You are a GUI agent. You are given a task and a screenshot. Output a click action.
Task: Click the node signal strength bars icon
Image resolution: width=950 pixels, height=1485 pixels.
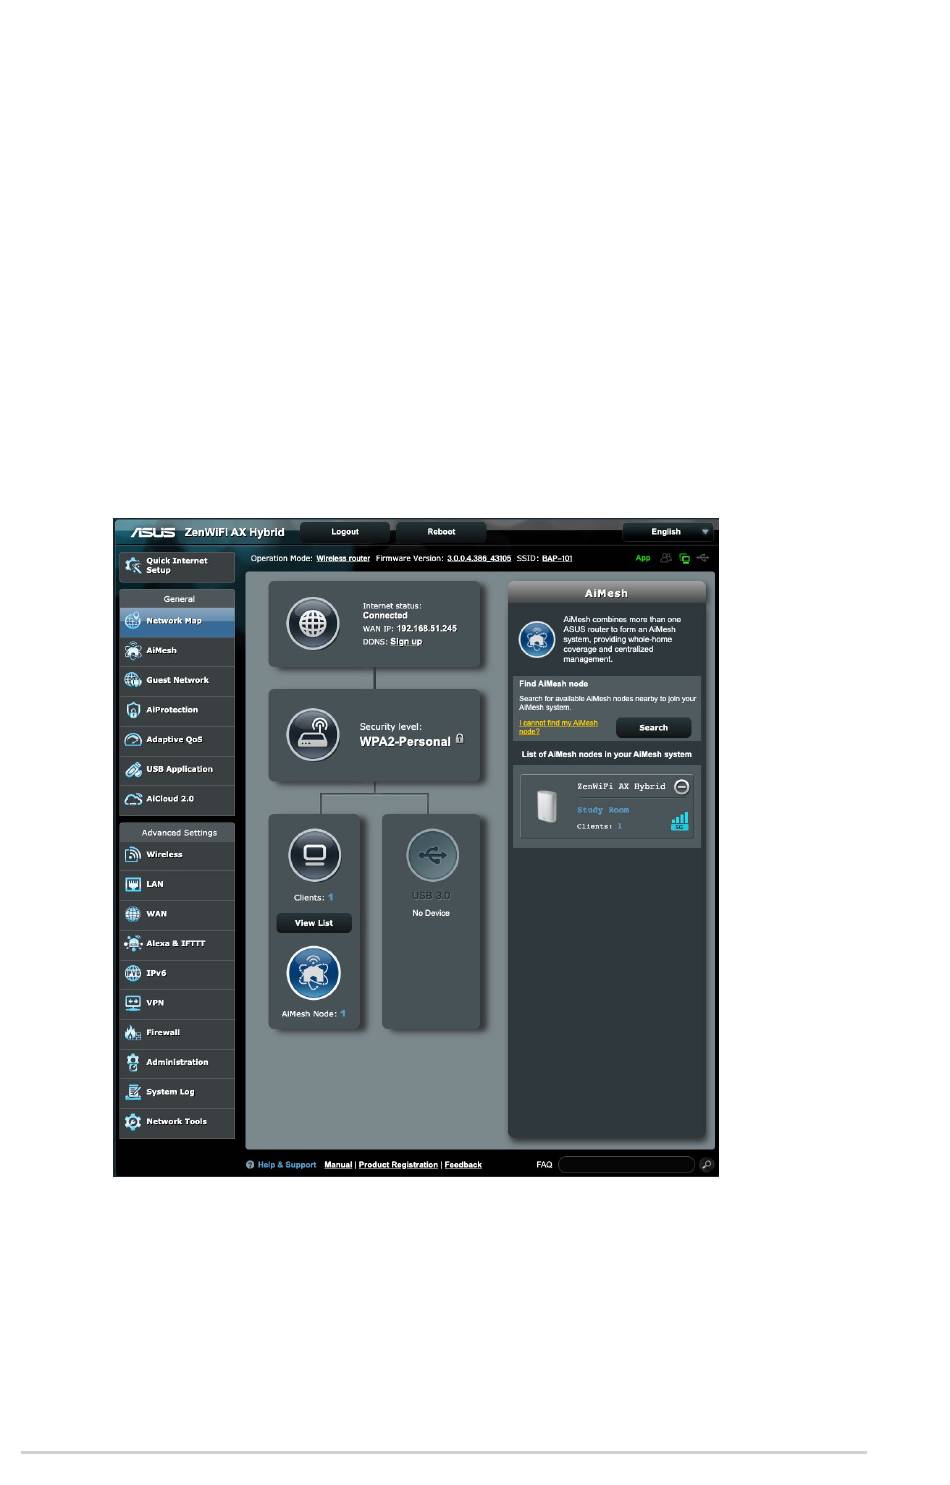680,822
